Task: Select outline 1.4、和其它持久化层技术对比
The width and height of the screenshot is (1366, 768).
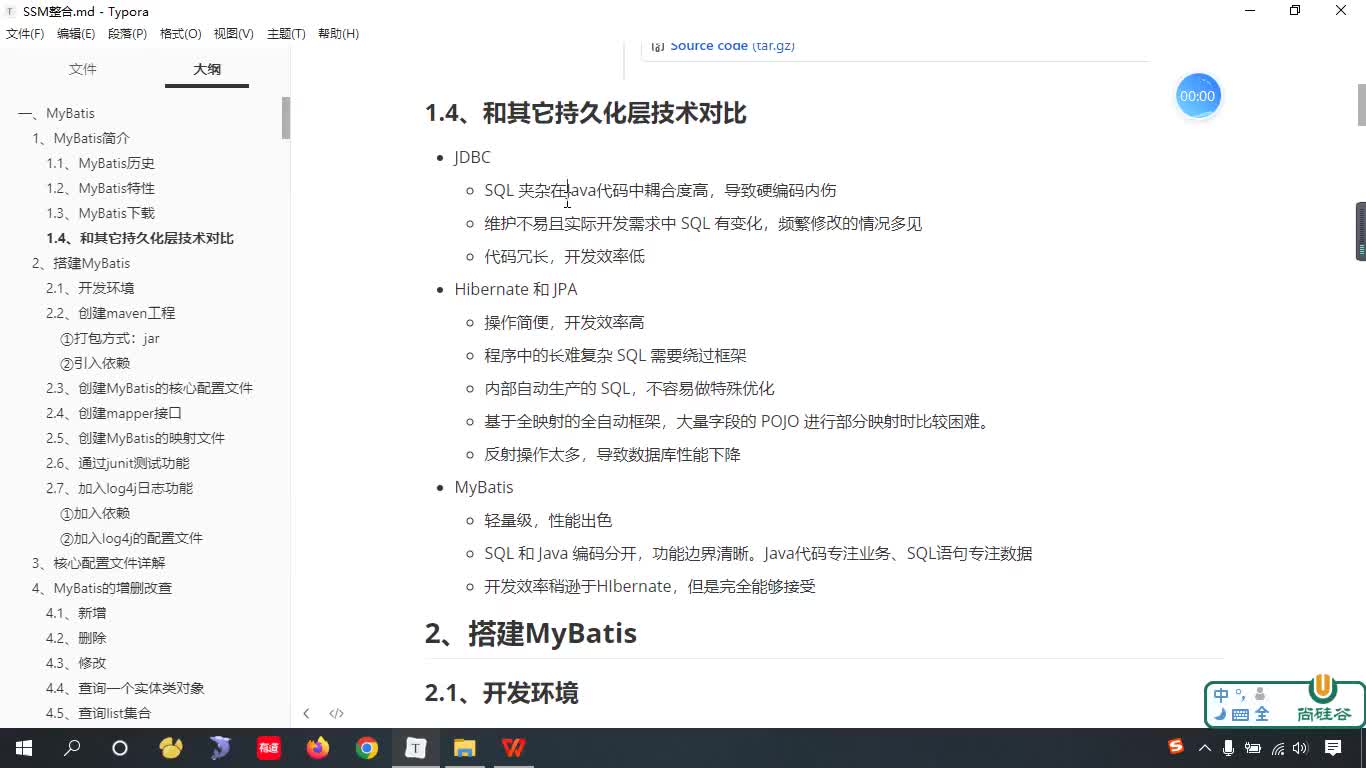Action: point(140,238)
